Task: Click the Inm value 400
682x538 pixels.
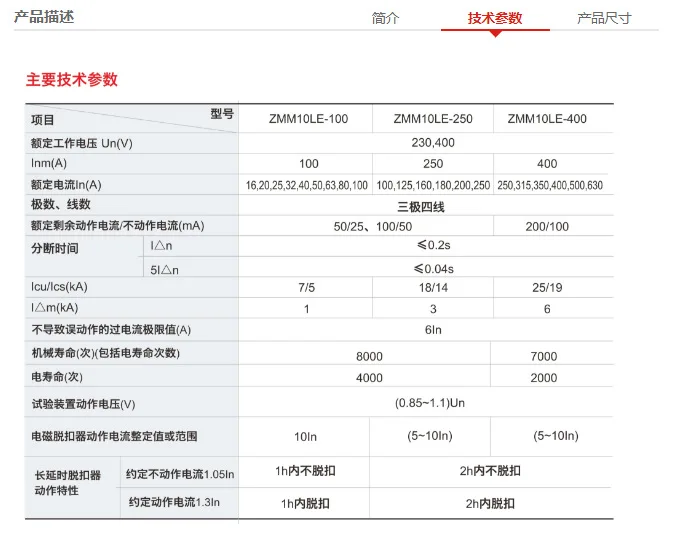Action: pos(547,164)
